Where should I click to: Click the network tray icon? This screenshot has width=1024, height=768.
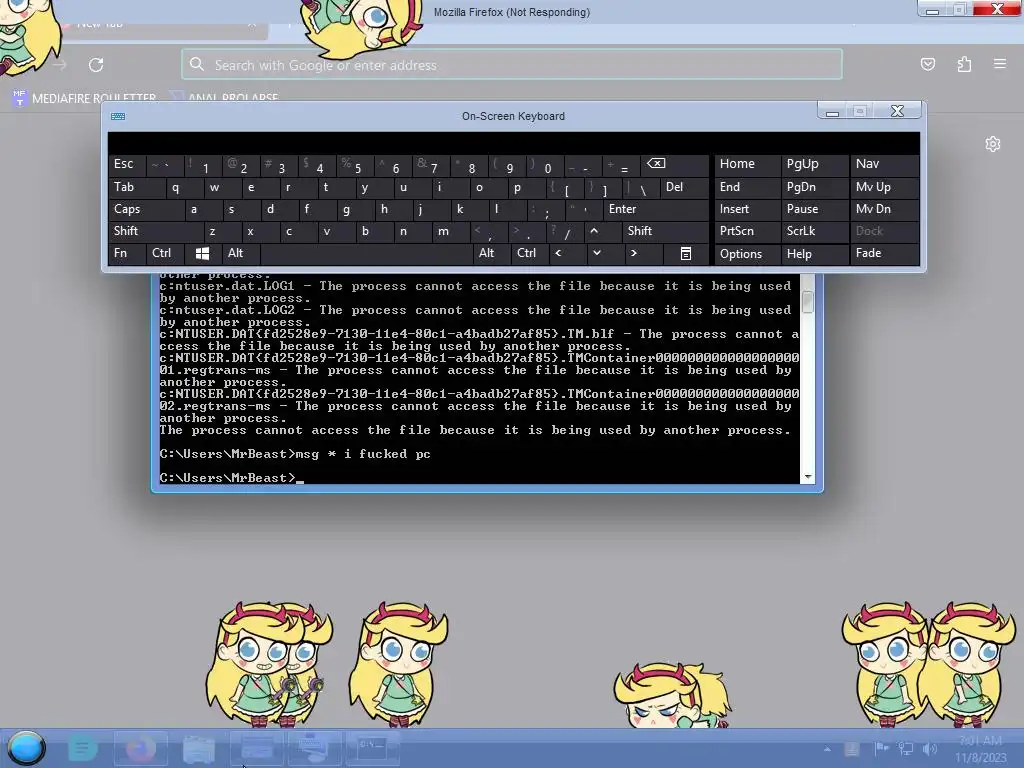pos(905,748)
